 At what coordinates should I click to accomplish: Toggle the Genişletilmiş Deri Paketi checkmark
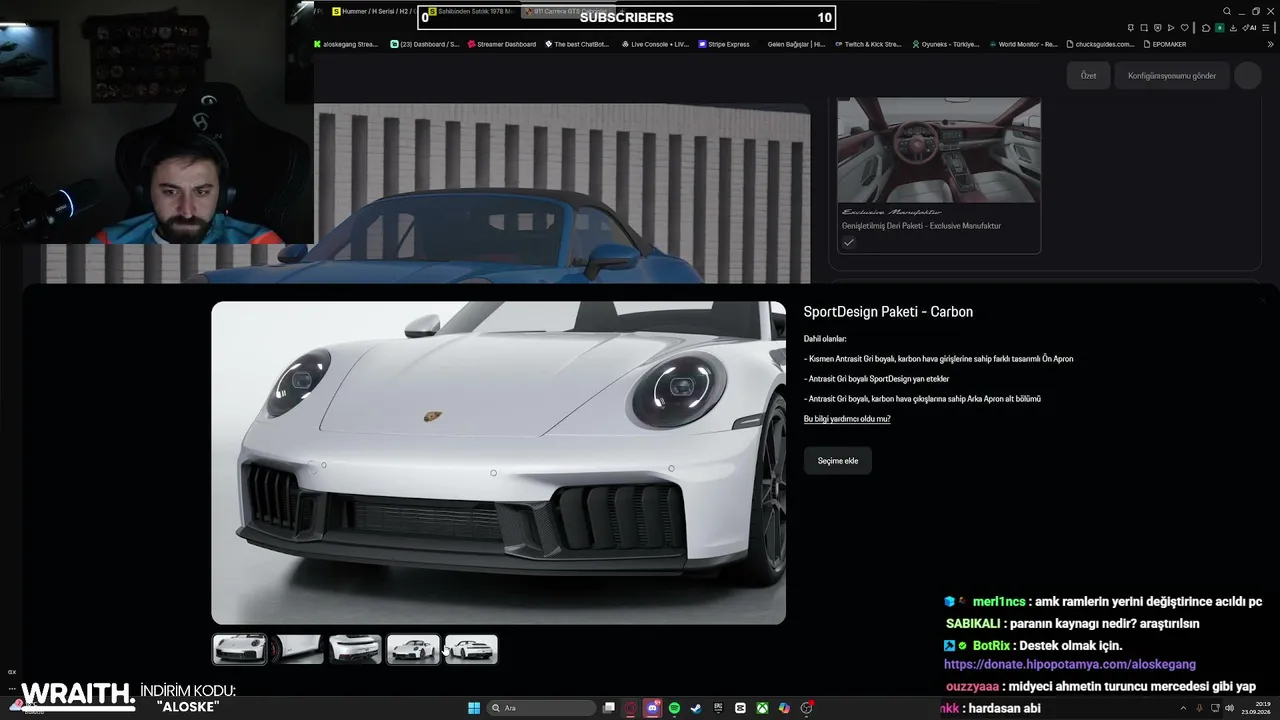pos(848,242)
